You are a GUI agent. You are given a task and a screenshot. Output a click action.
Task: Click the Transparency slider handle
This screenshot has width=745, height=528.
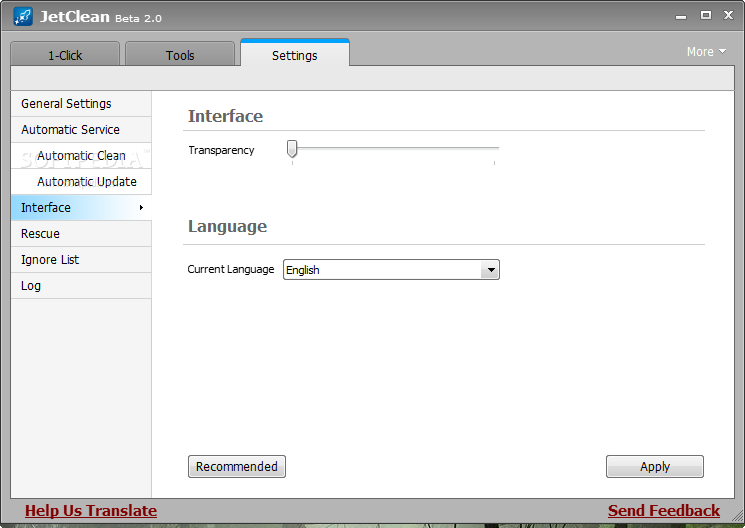[292, 149]
